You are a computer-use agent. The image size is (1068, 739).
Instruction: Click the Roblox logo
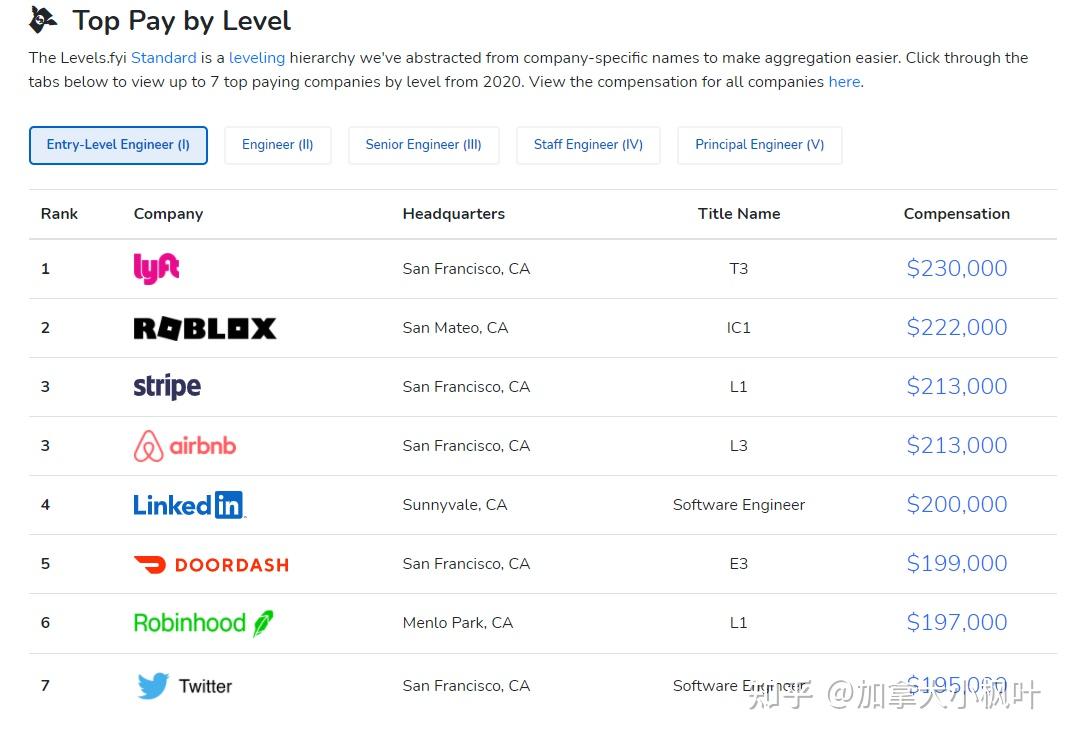[205, 328]
